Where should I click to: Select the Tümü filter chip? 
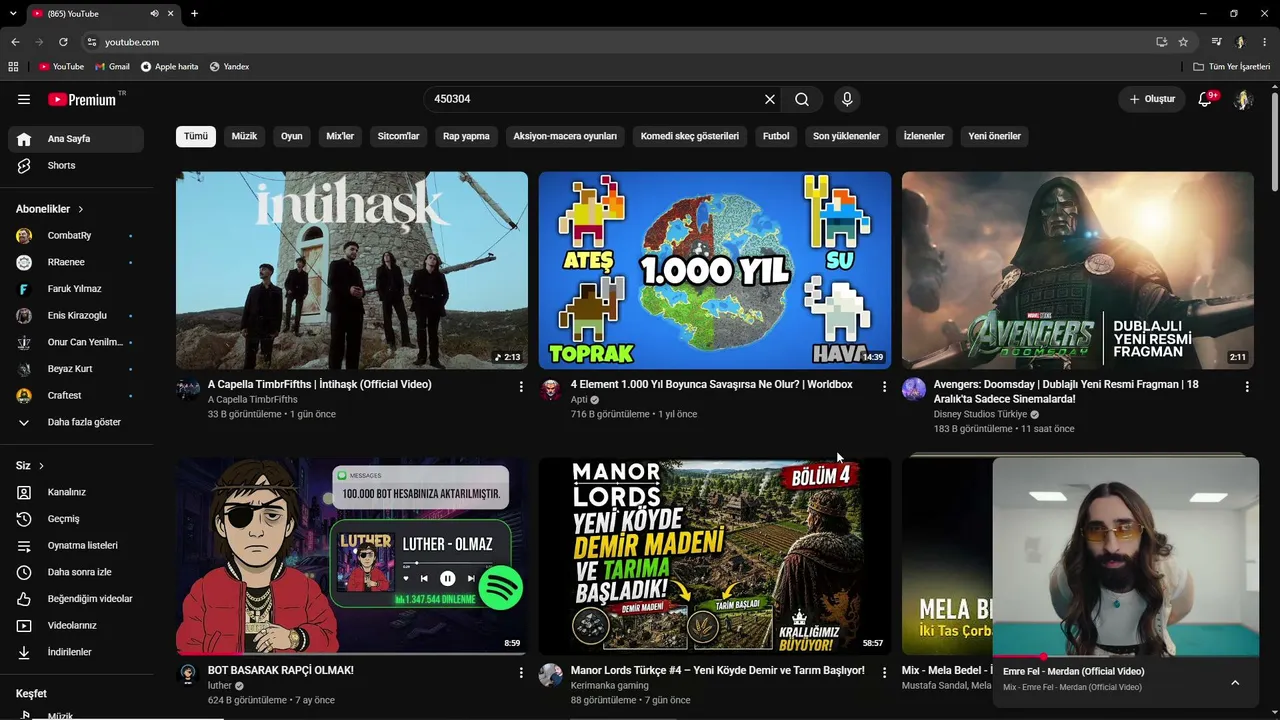[196, 136]
